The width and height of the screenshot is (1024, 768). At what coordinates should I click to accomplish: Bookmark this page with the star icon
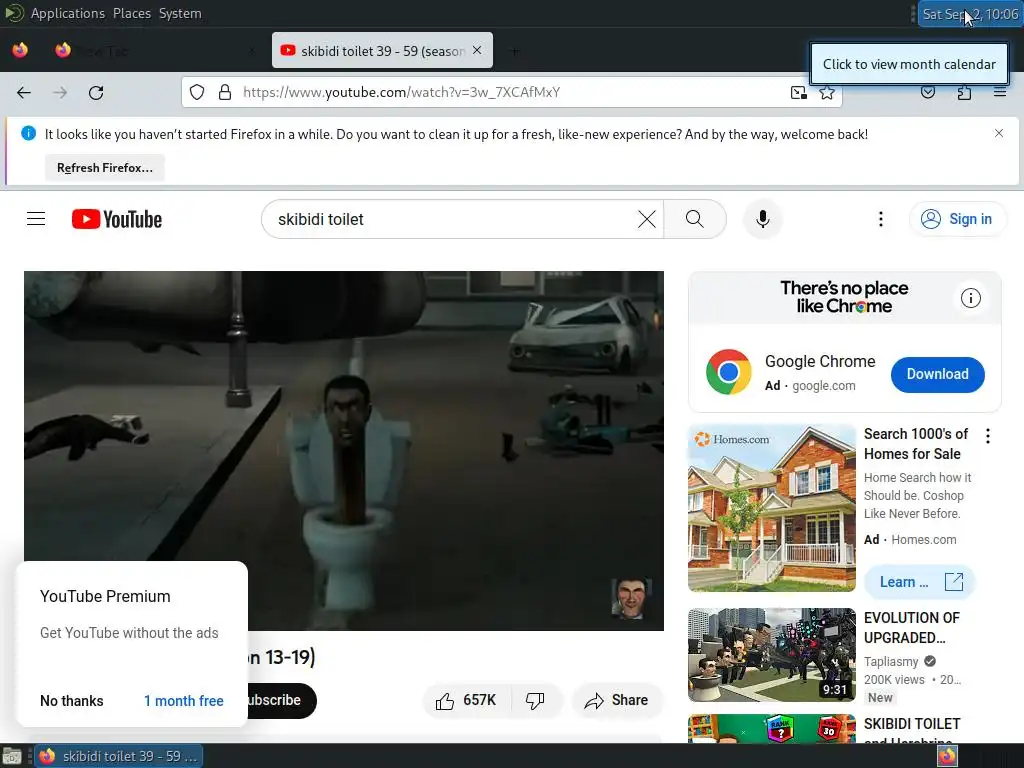pyautogui.click(x=827, y=92)
